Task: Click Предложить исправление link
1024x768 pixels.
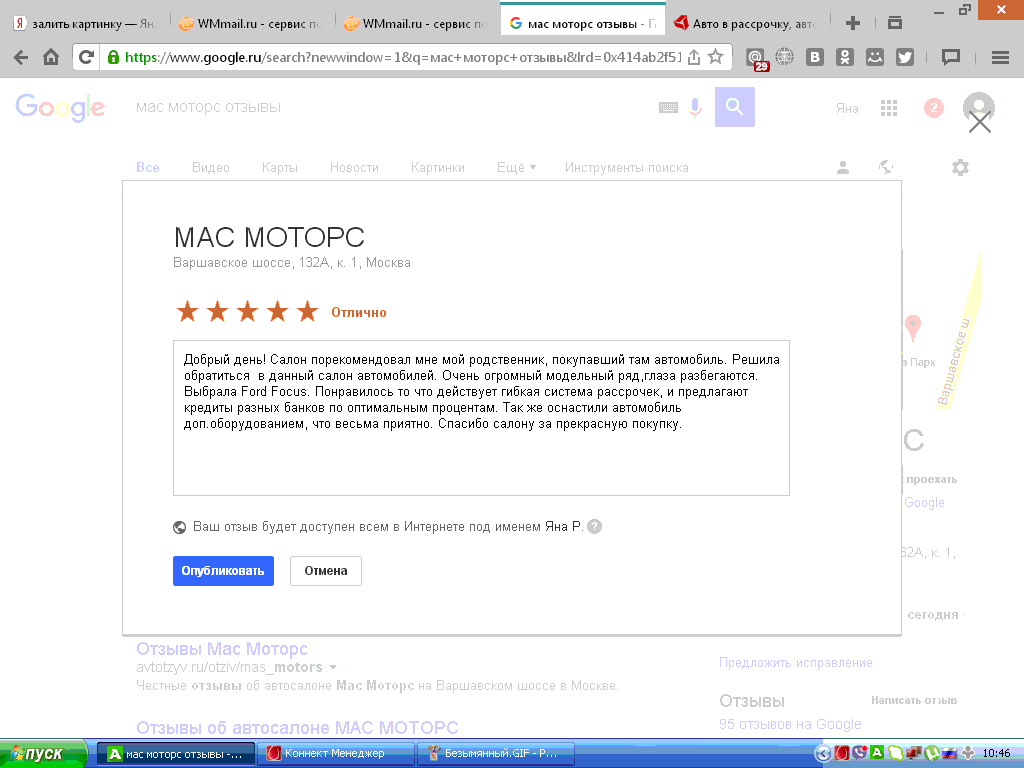Action: point(795,663)
